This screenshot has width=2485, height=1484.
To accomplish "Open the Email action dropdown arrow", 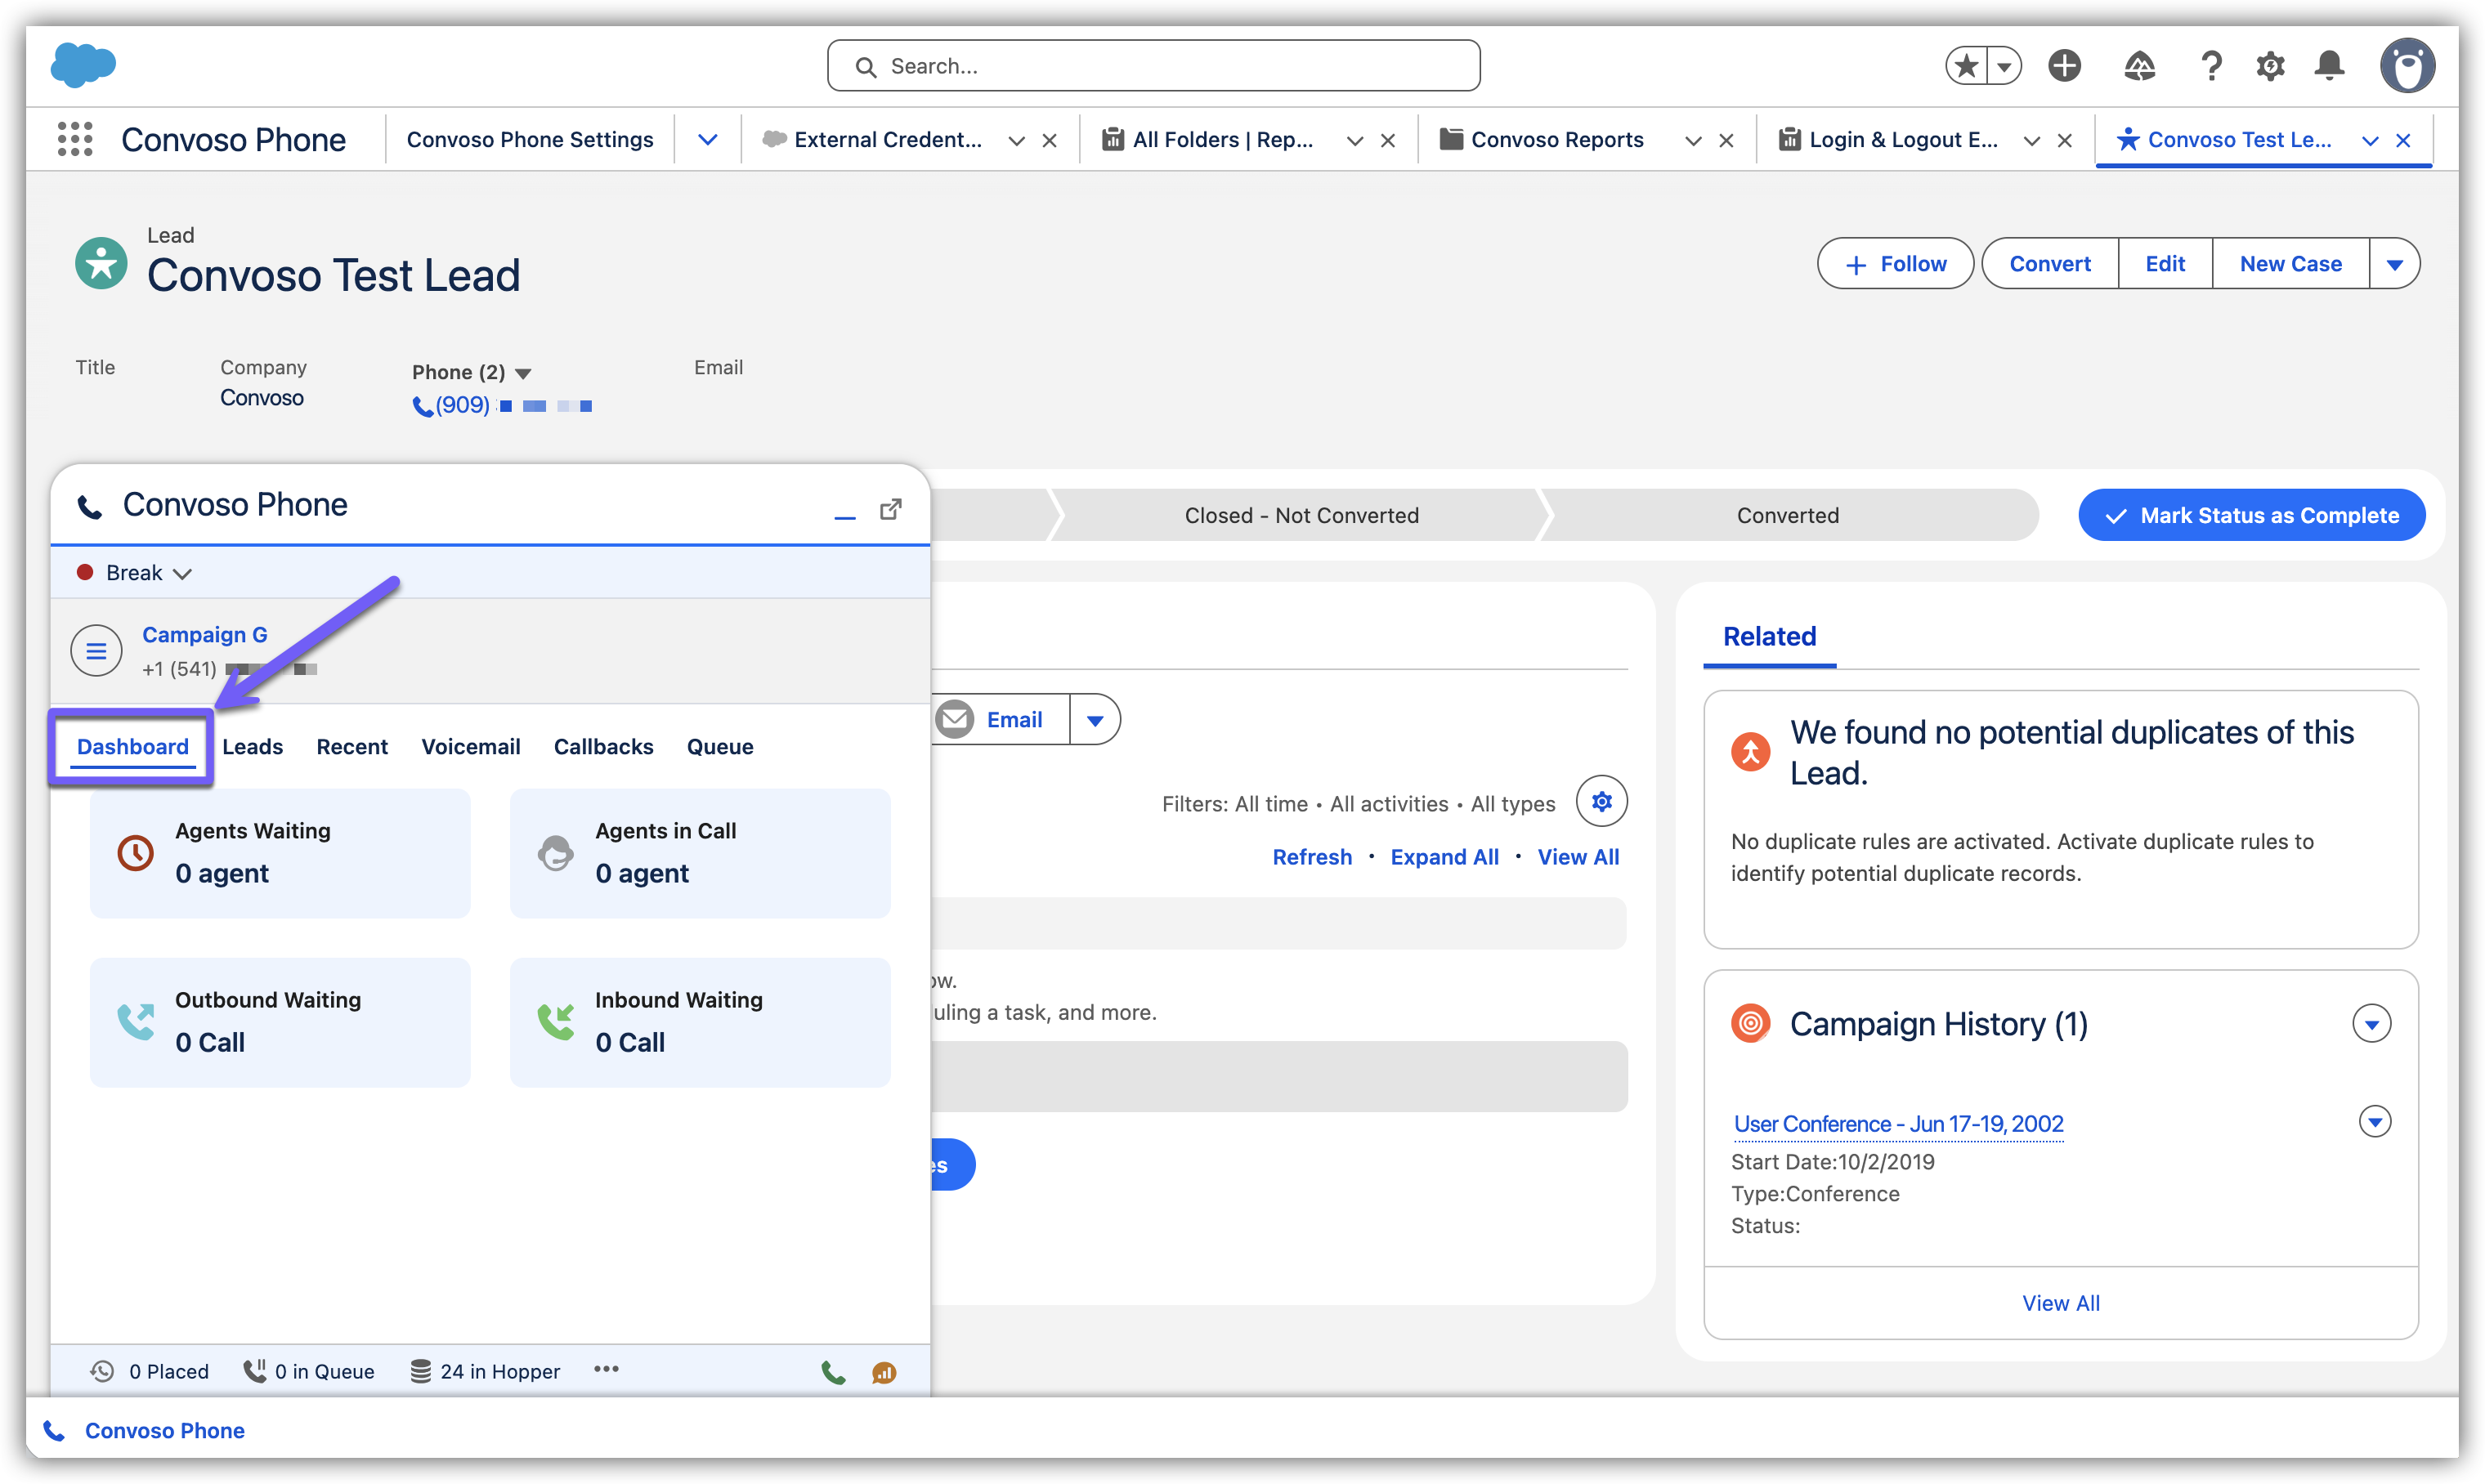I will tap(1095, 720).
